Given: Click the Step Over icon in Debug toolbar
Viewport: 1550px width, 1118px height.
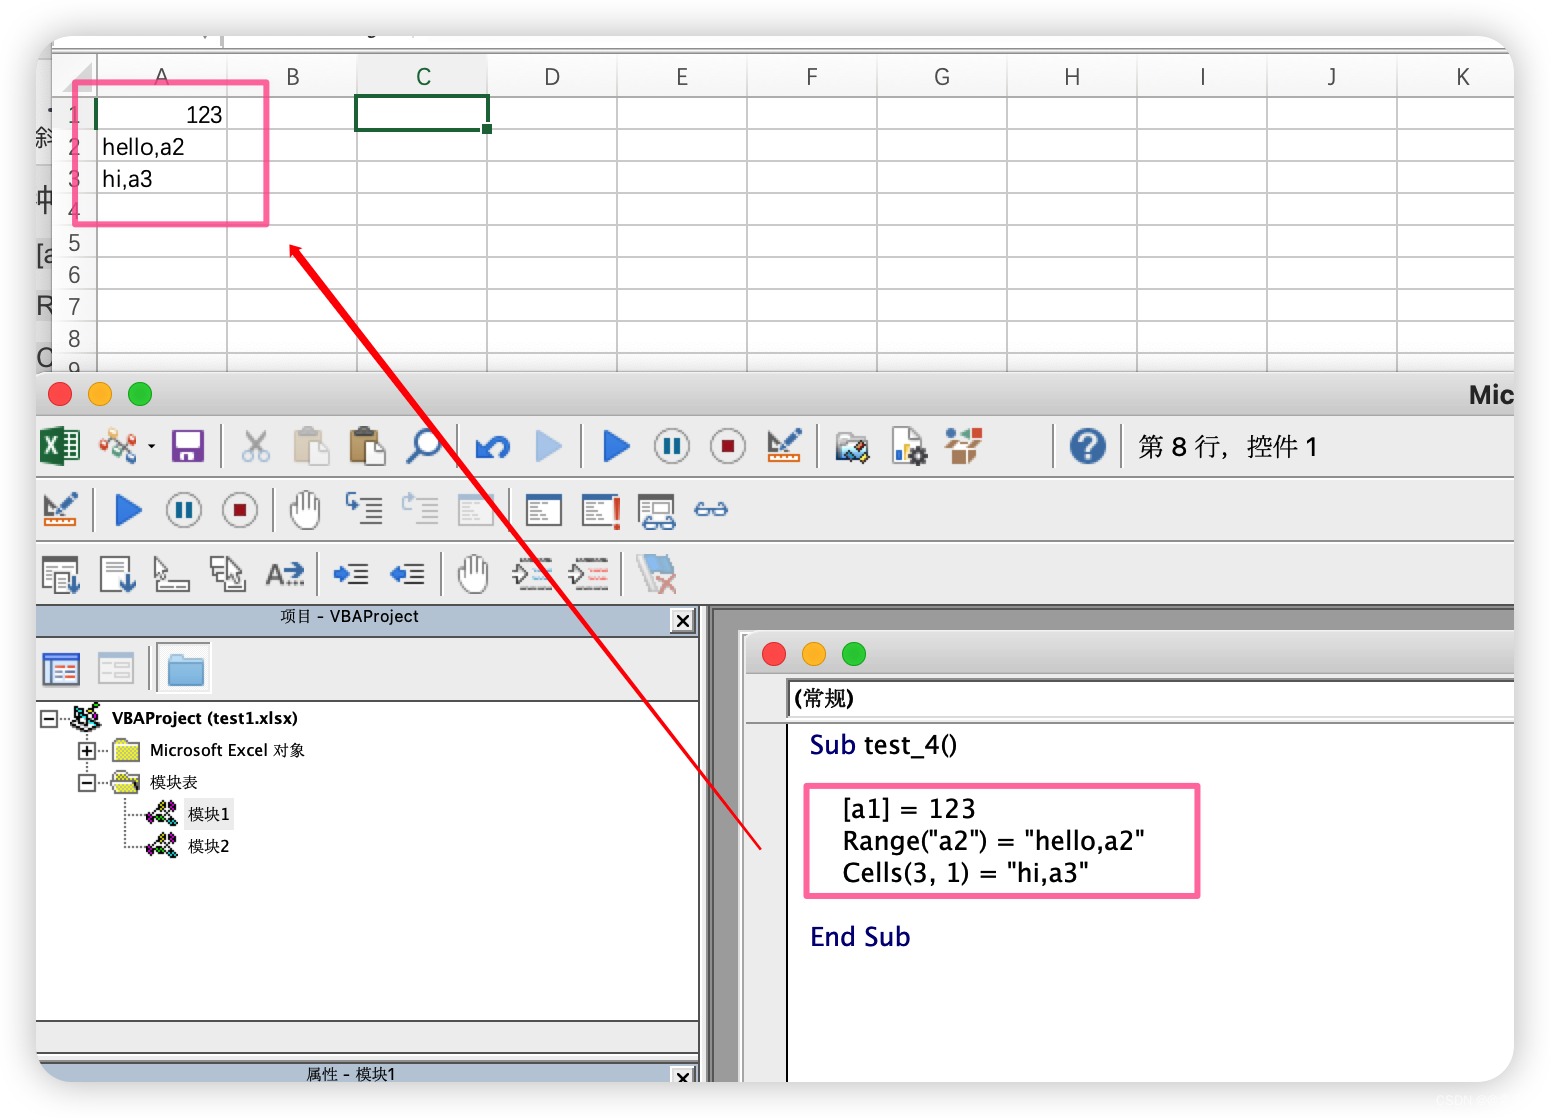Looking at the screenshot, I should coord(420,508).
